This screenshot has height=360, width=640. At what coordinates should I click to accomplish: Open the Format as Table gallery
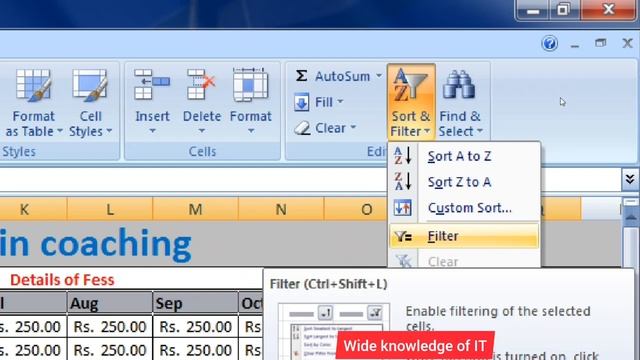click(x=33, y=103)
